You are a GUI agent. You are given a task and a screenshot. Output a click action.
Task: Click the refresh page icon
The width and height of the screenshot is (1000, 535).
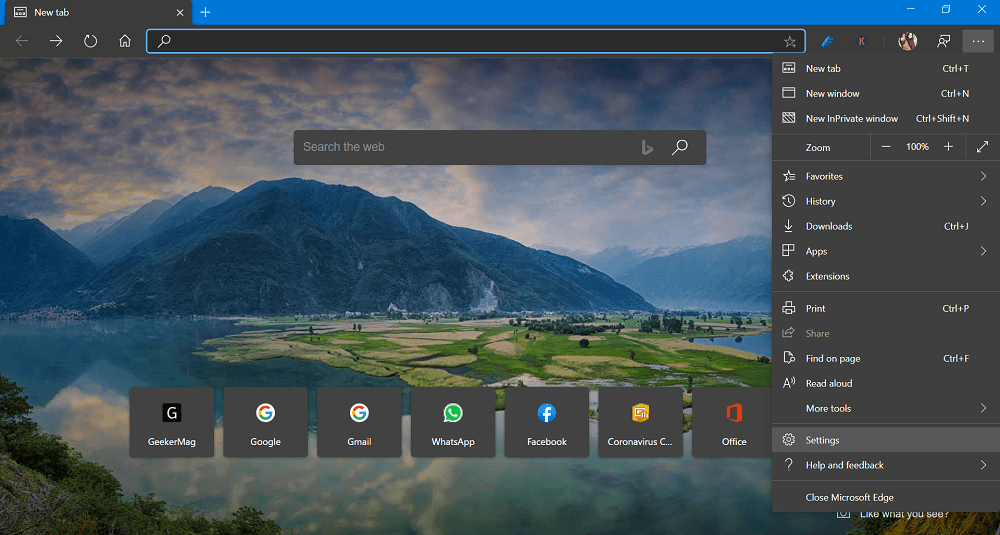91,41
